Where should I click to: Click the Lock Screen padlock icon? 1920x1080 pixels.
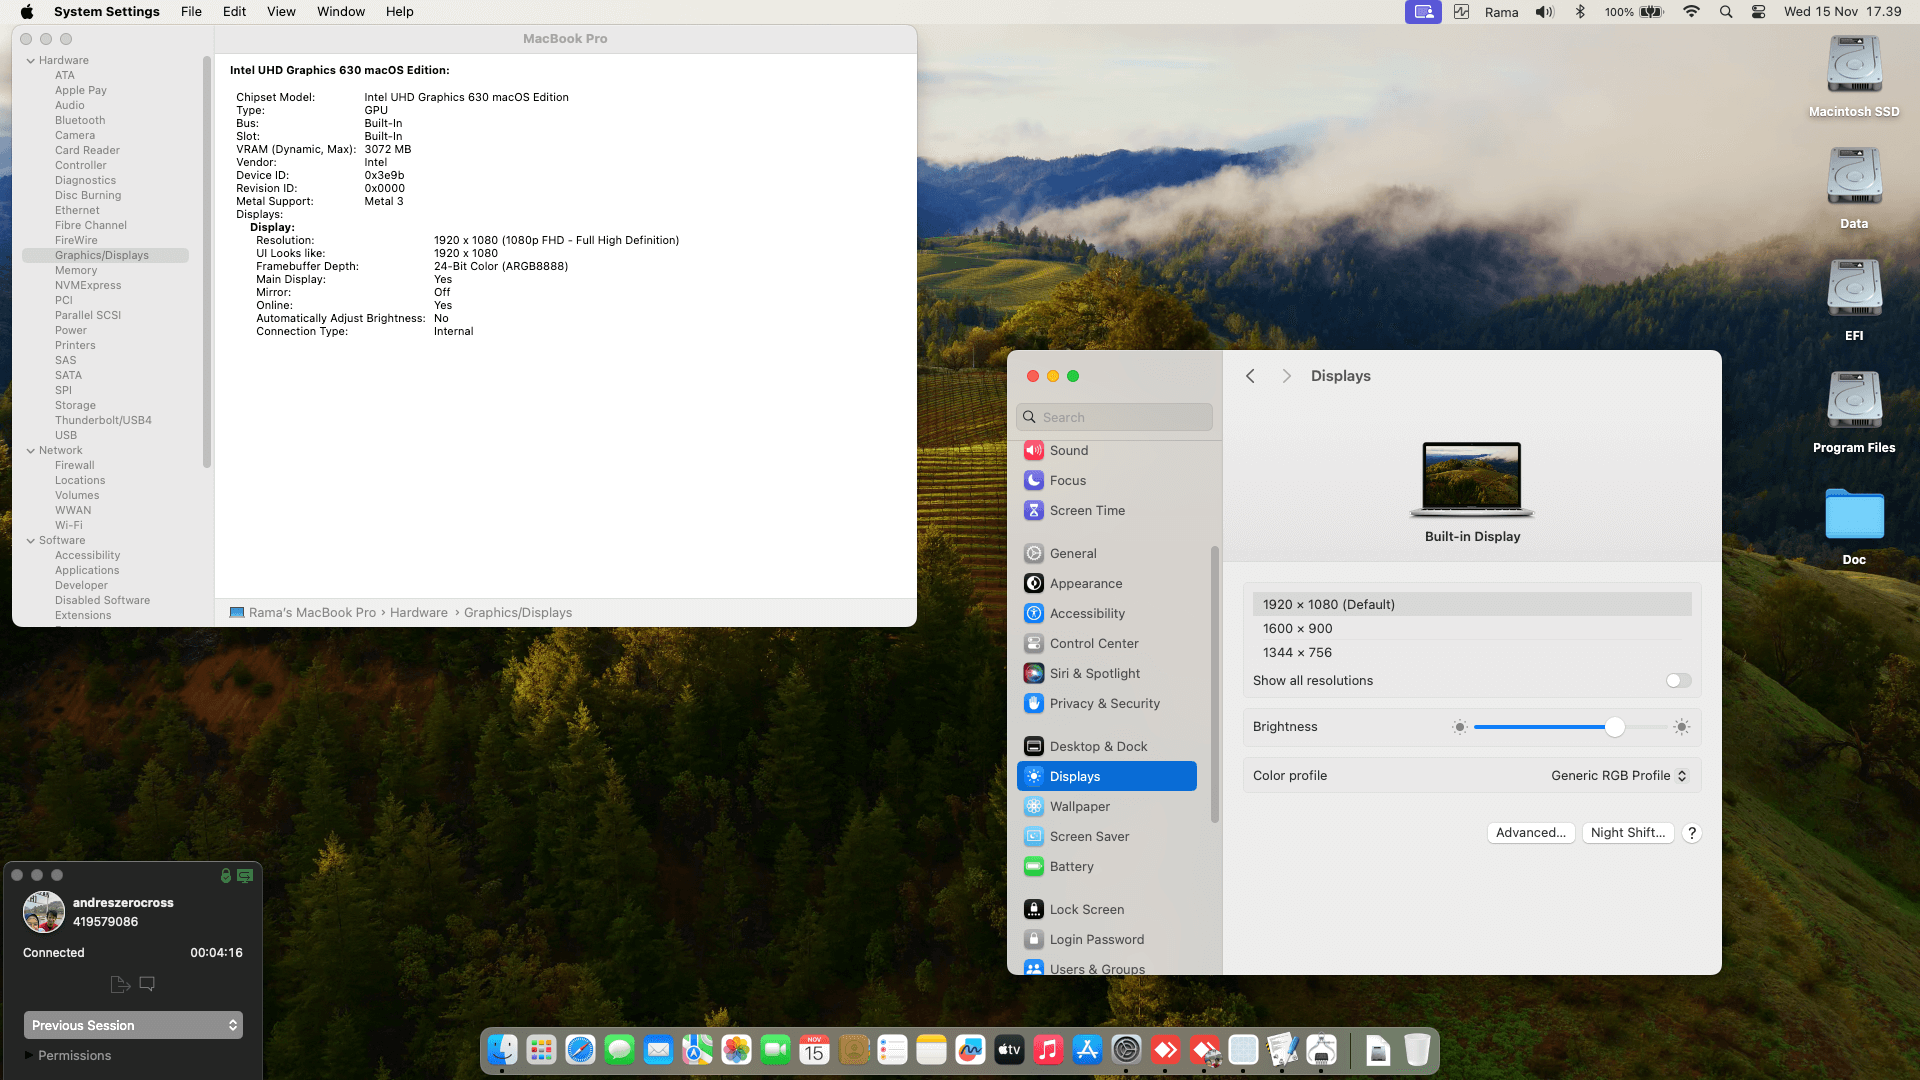(1034, 910)
